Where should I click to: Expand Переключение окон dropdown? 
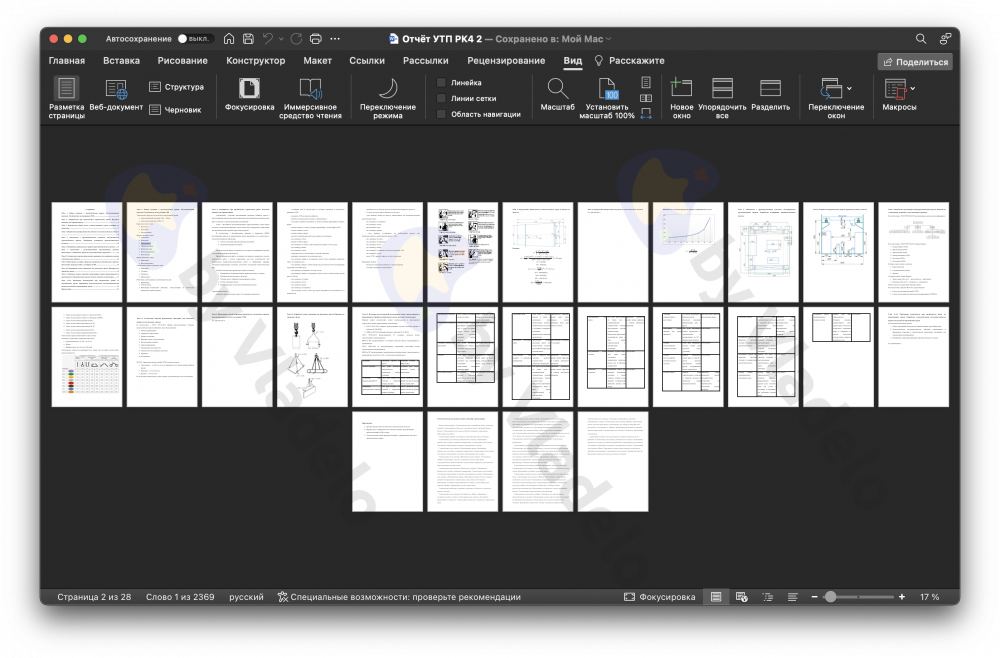click(849, 89)
